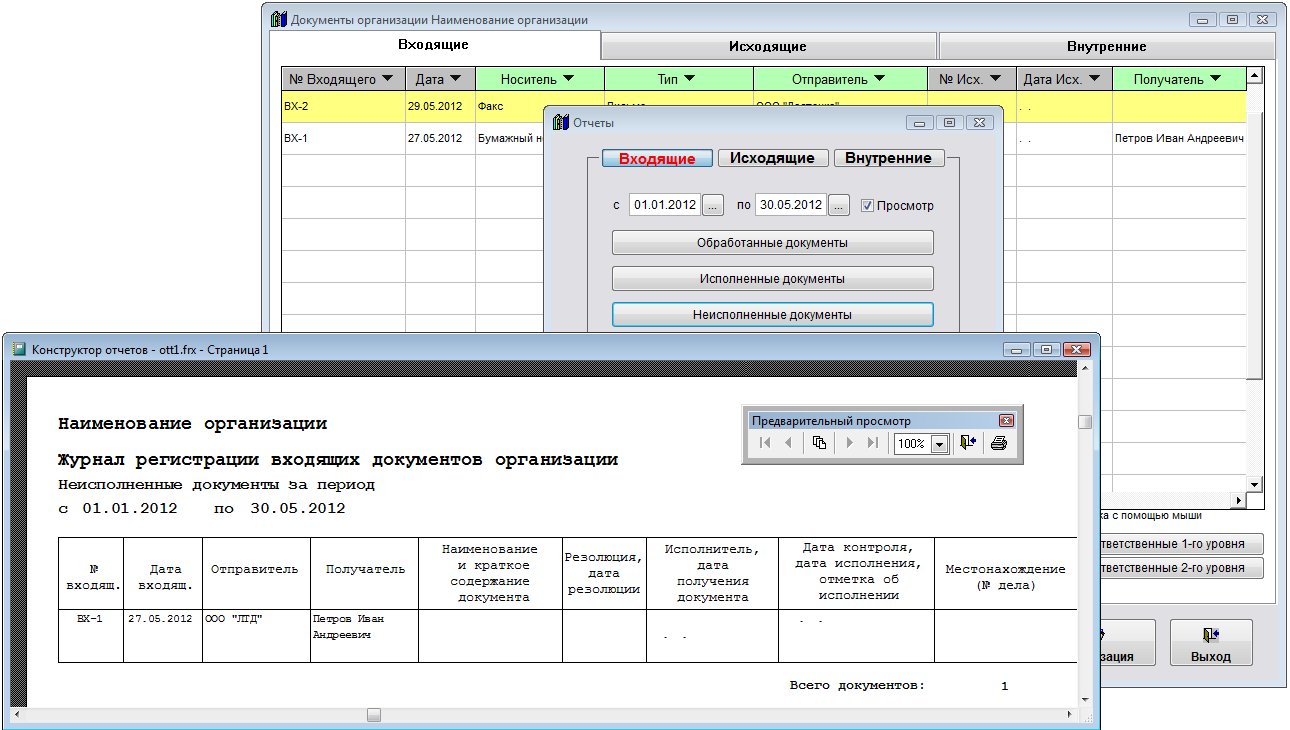Screen dimensions: 1290x730
Task: Click the Обработанные документы button
Action: 772,243
